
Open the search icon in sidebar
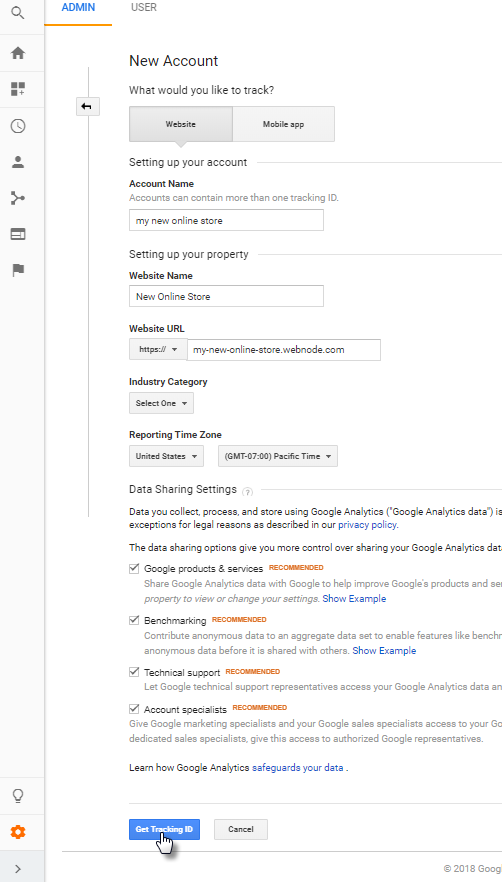tap(18, 13)
